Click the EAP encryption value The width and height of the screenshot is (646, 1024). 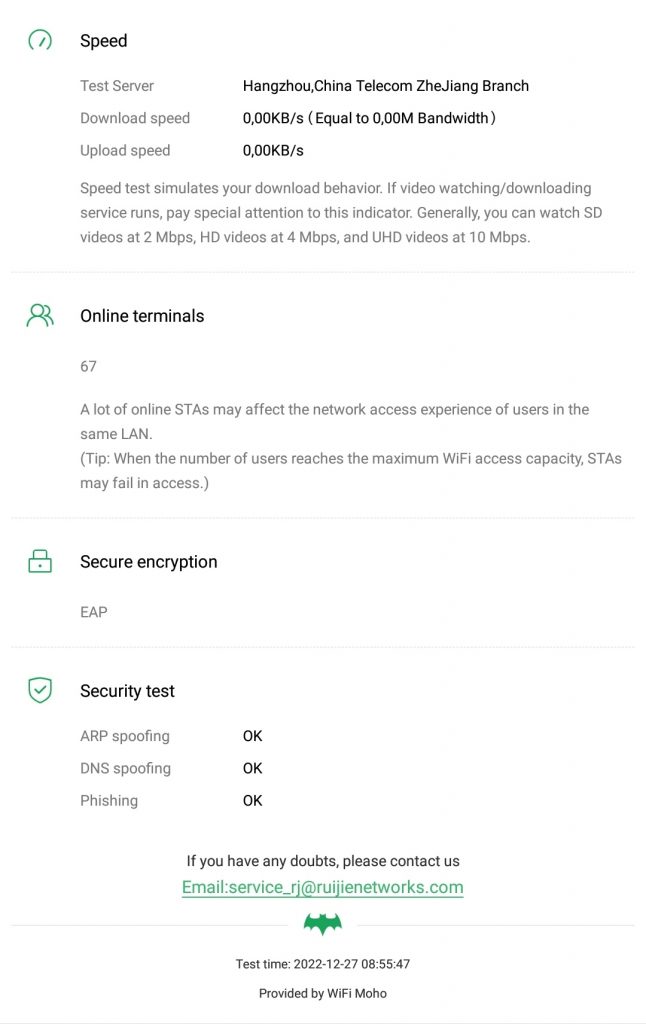[94, 612]
